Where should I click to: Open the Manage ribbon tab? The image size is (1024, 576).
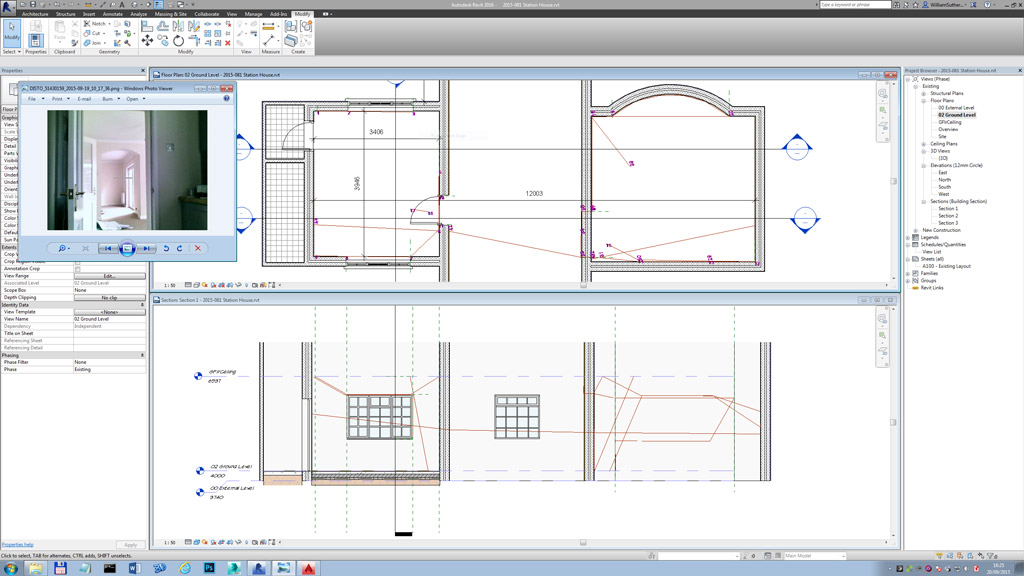(253, 14)
